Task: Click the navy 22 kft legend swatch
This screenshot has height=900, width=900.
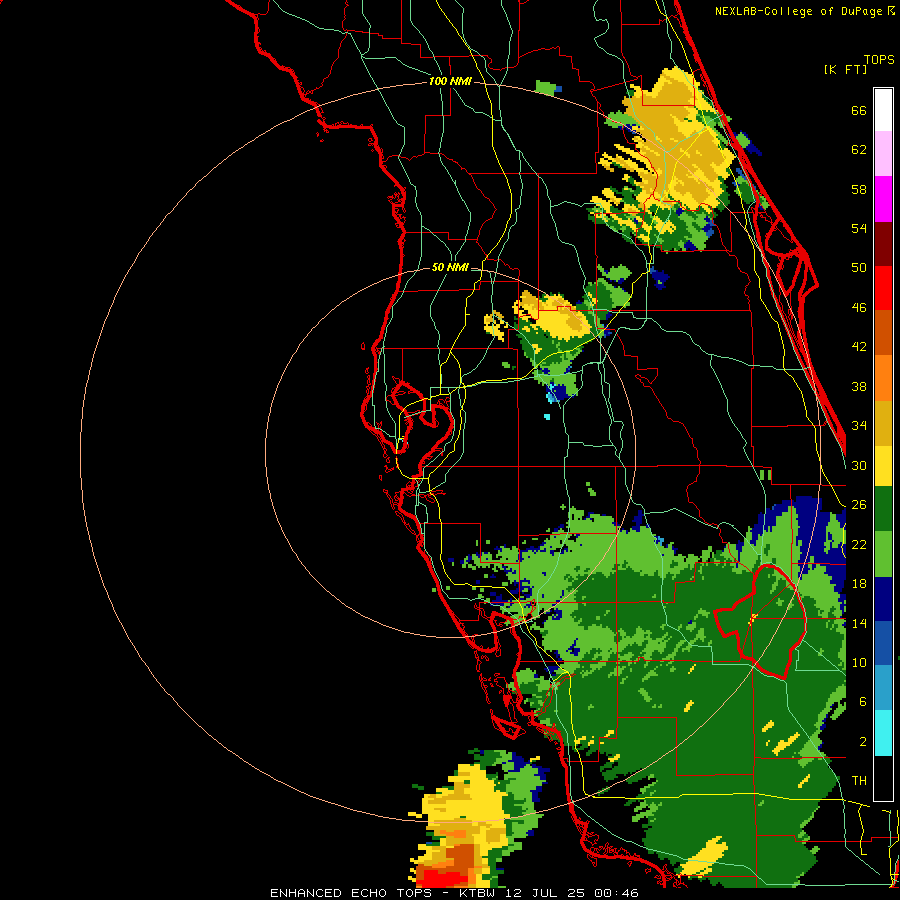Action: (x=883, y=599)
